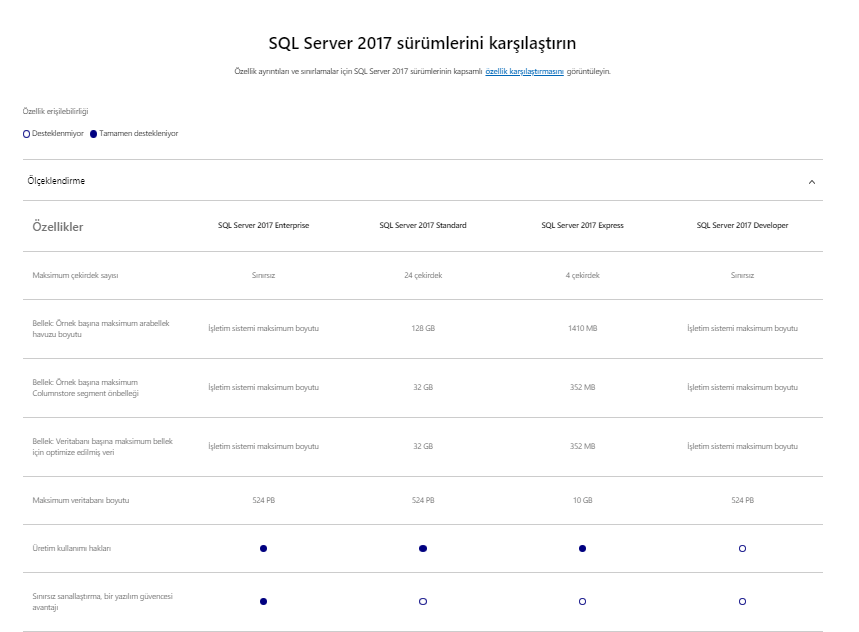Click the Columnstore segment önbelleği row label
859x632 pixels.
pyautogui.click(x=85, y=388)
